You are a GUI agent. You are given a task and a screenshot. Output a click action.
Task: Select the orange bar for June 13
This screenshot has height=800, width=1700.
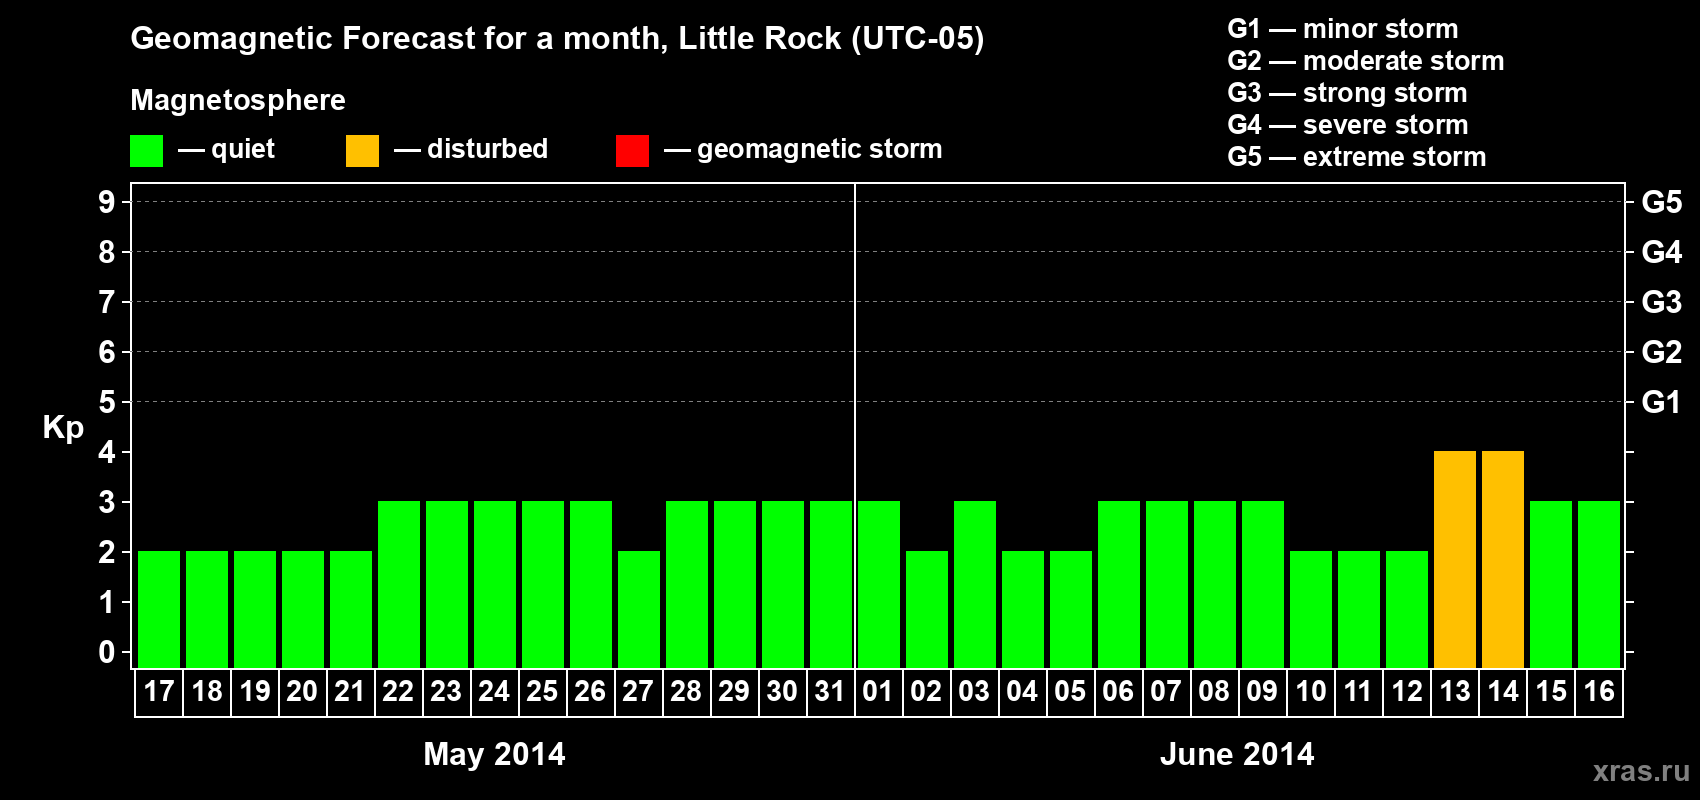click(x=1455, y=560)
